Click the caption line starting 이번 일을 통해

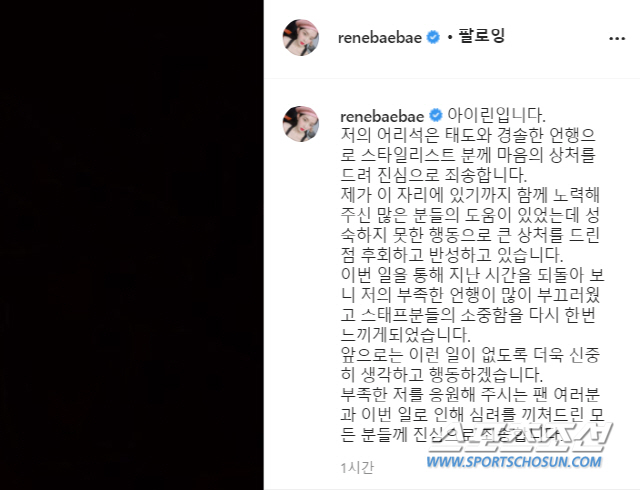pyautogui.click(x=472, y=275)
